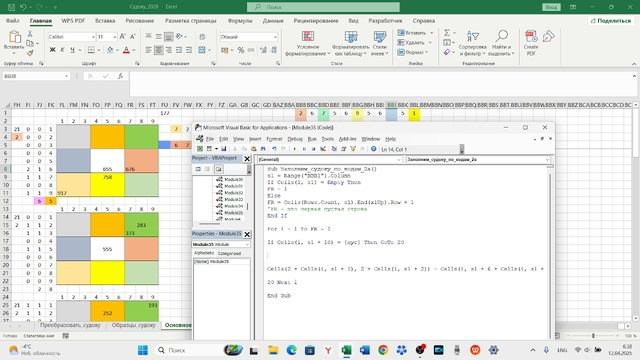The width and height of the screenshot is (640, 360).
Task: Click the blue Help icon in VBA toolbar
Action: [x=373, y=149]
